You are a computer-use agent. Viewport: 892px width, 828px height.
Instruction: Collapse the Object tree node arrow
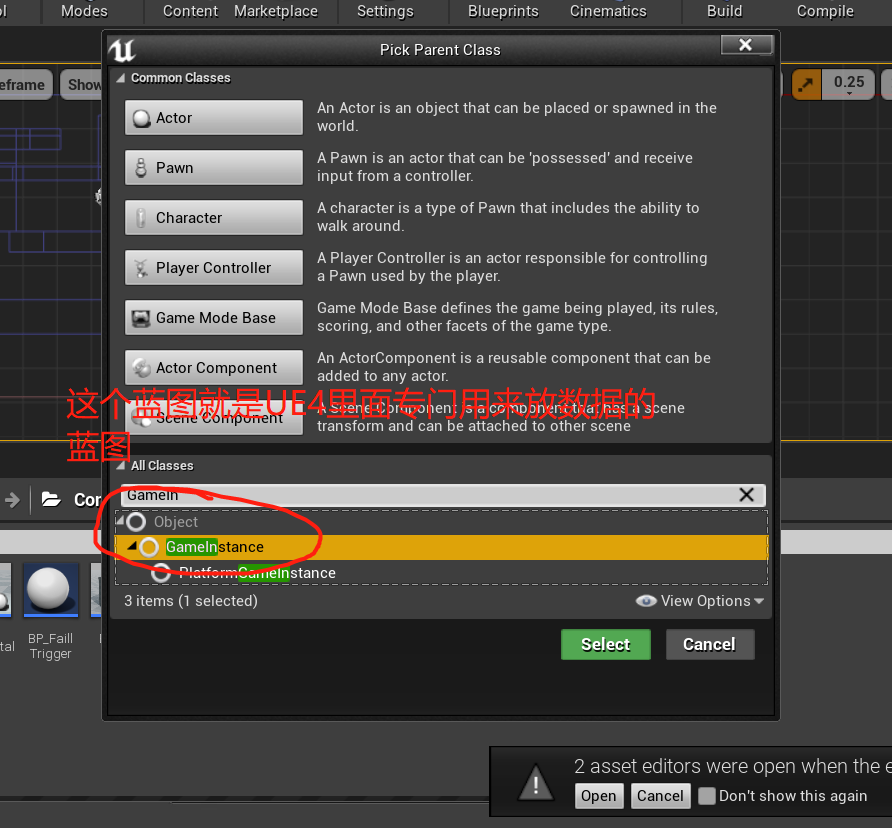(x=119, y=520)
